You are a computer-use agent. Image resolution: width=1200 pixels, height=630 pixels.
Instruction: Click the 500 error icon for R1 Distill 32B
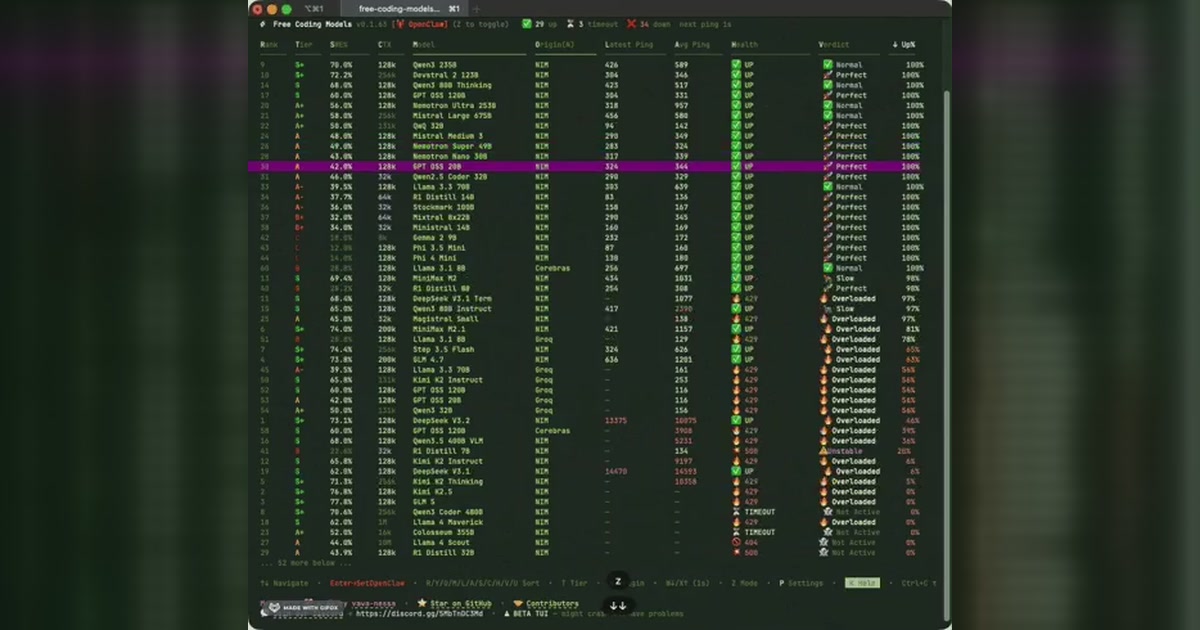click(736, 553)
